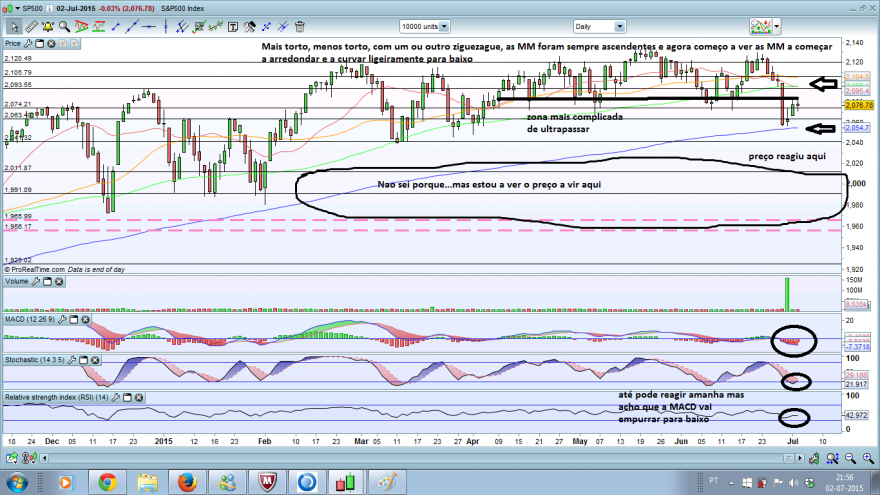Pick the short segment line tool
880x495 pixels.
(116, 26)
